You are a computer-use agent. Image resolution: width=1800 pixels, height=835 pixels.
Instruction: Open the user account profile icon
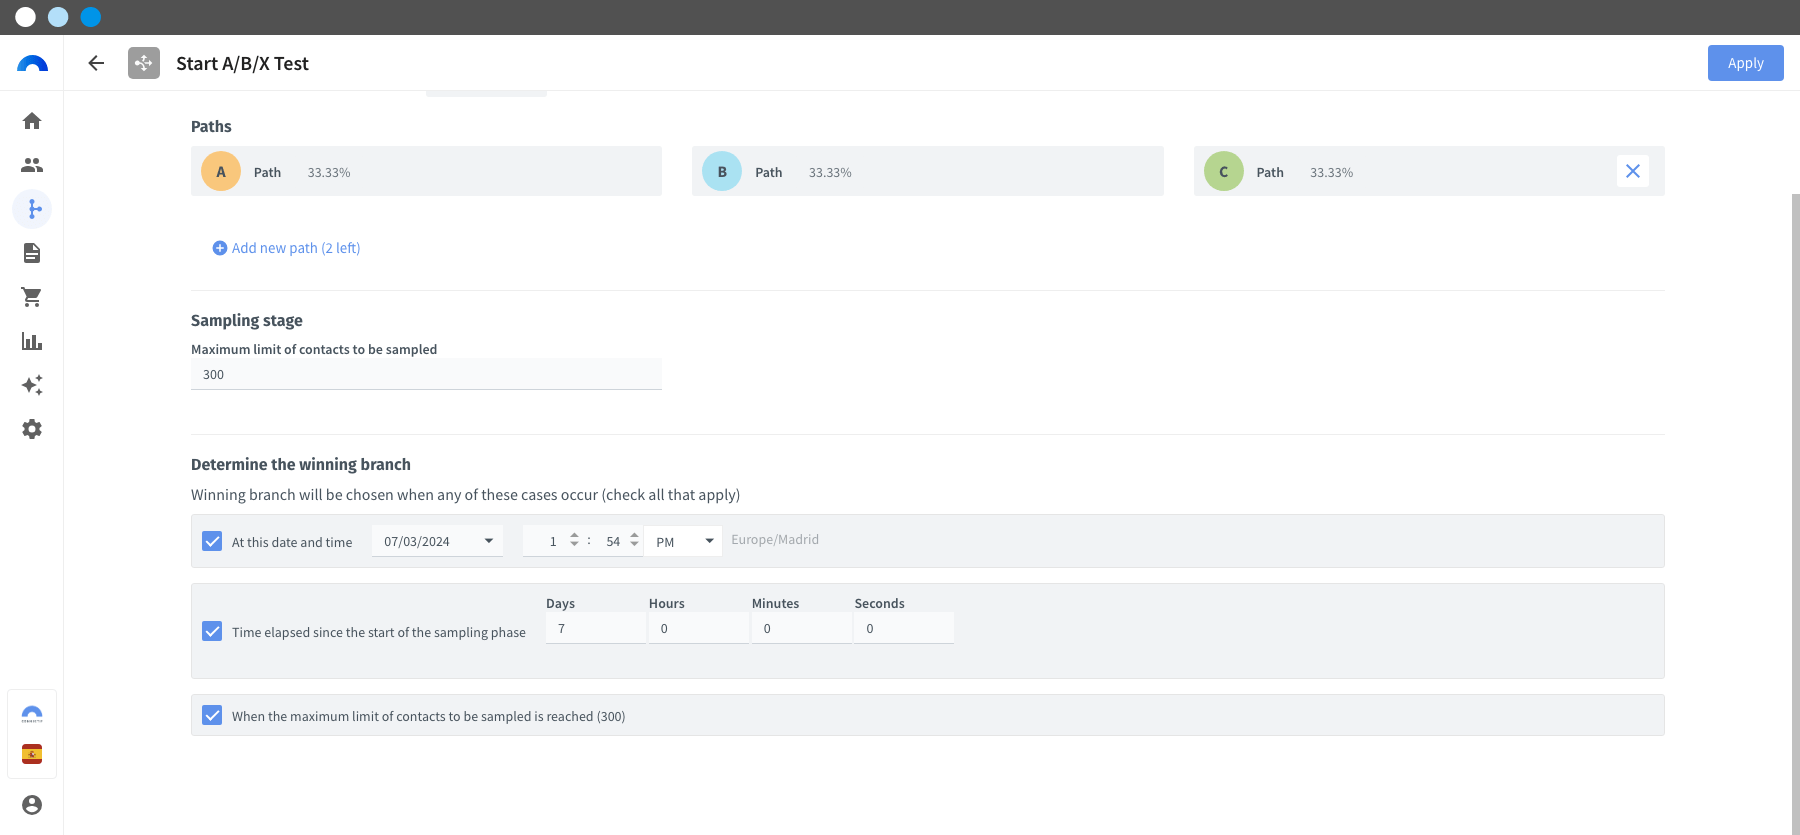[32, 805]
